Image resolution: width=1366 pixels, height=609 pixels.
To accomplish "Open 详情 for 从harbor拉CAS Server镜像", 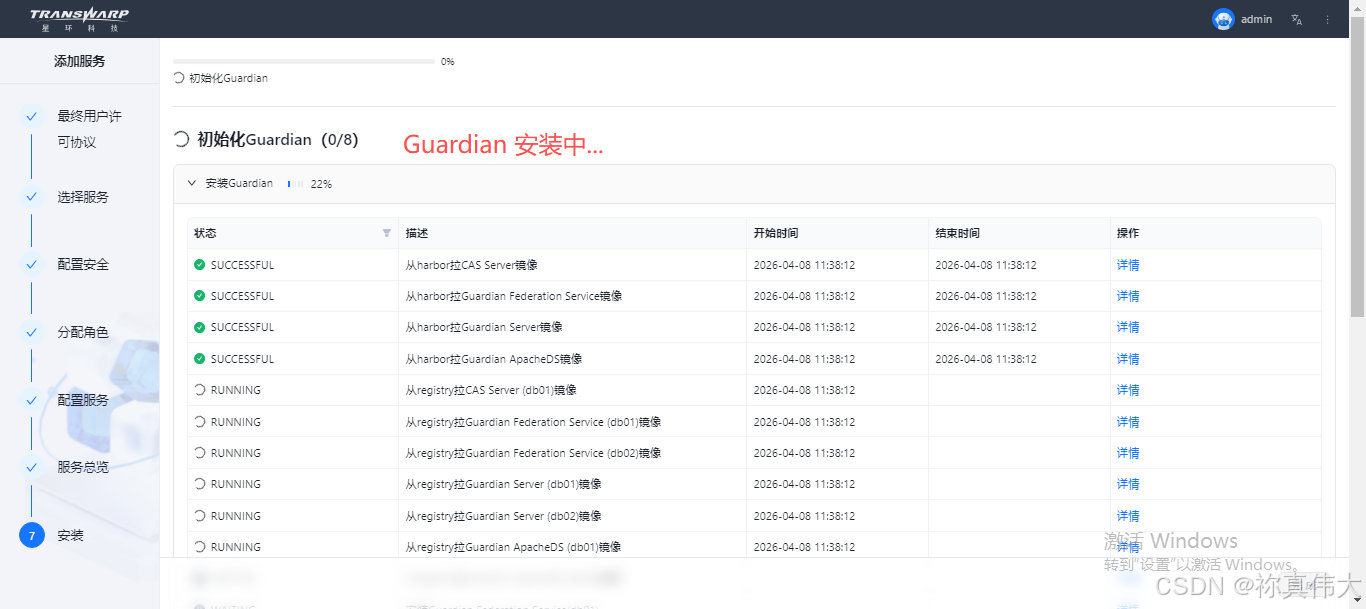I will [1128, 265].
